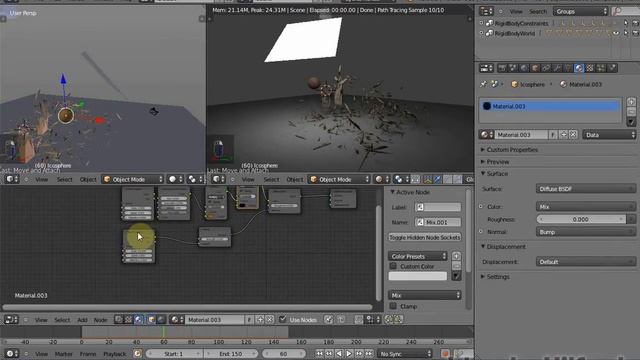Open material slot specials down arrow
Viewport: 640px width, 360px height.
click(631, 122)
